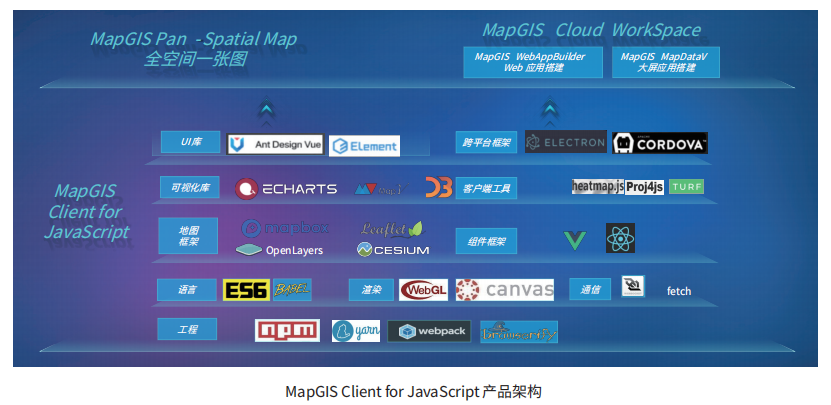This screenshot has width=831, height=405.
Task: Open the webpack logo
Action: [429, 331]
